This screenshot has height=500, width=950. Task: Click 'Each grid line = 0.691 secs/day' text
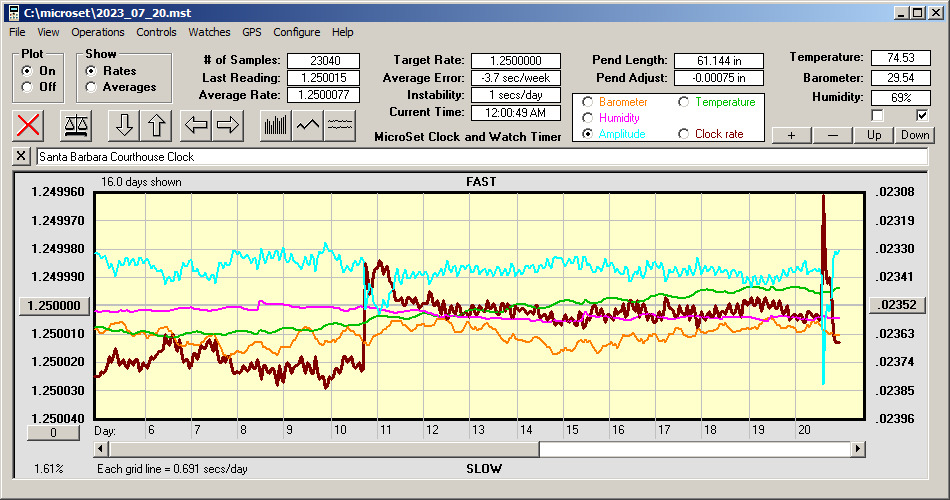172,468
